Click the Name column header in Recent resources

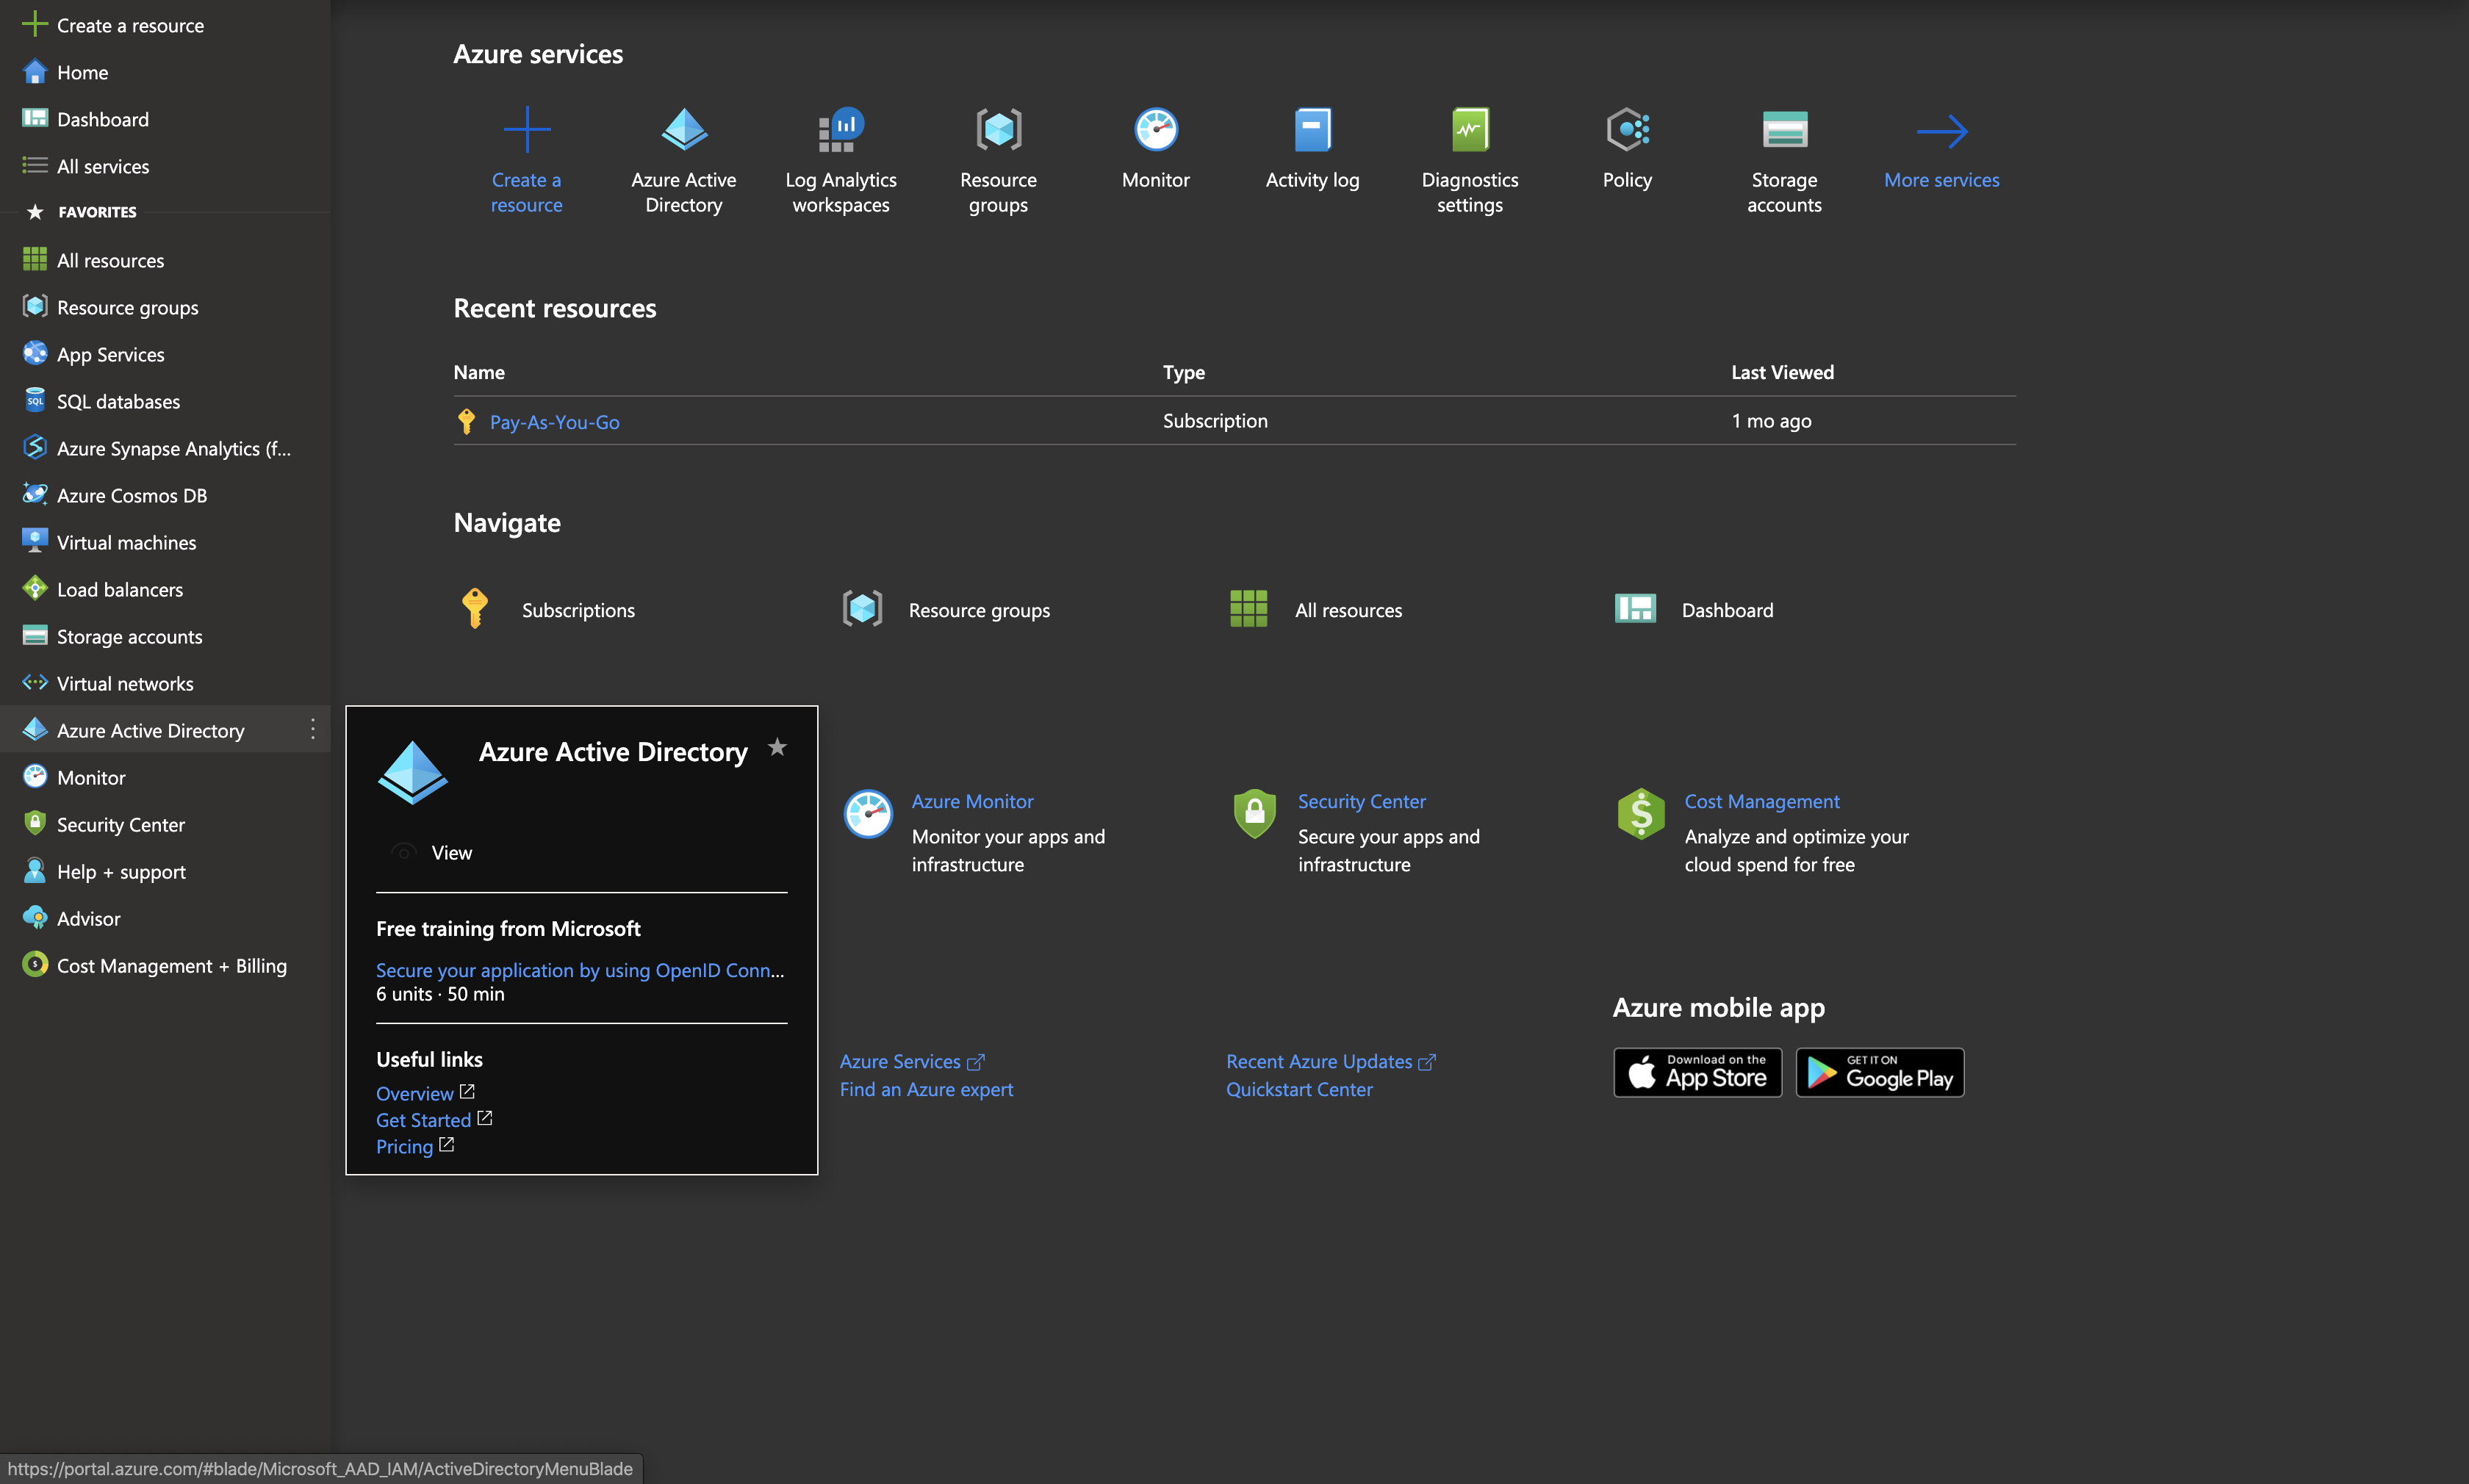[x=479, y=372]
